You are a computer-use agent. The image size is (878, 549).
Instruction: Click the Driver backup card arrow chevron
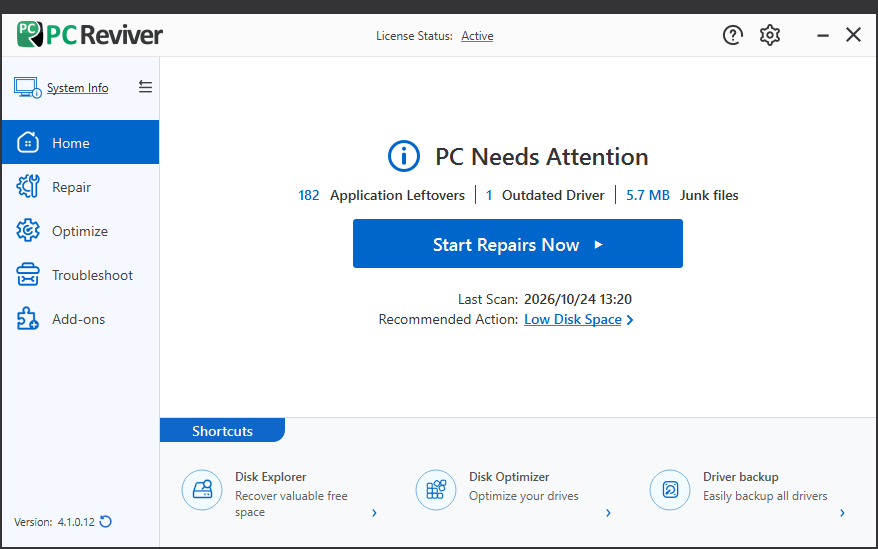coord(843,513)
